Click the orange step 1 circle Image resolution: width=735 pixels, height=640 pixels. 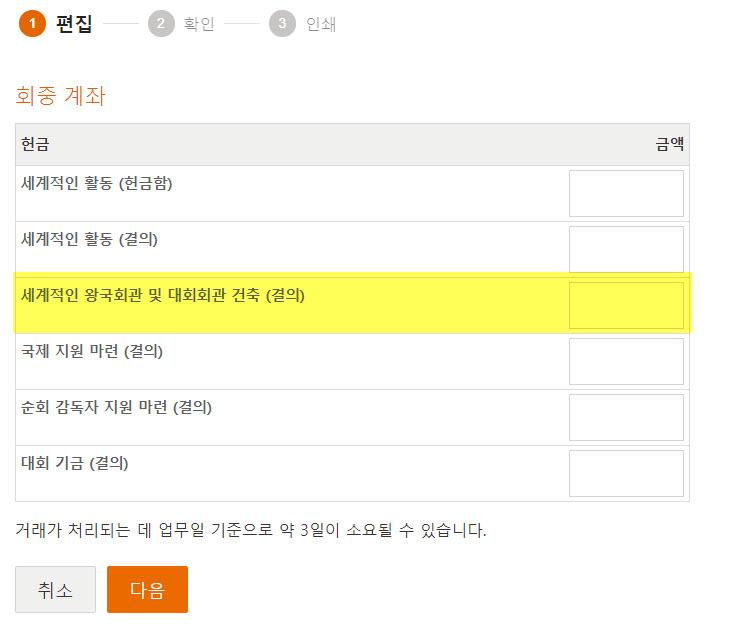(32, 24)
